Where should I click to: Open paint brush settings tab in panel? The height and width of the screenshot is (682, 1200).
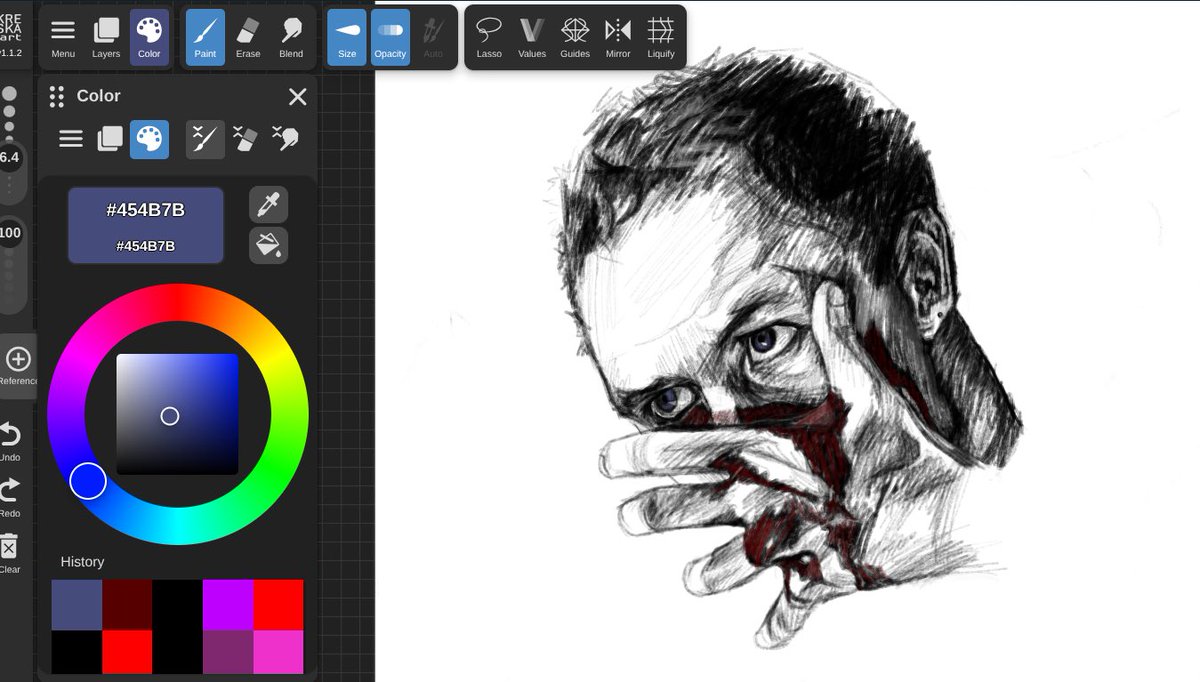tap(205, 139)
